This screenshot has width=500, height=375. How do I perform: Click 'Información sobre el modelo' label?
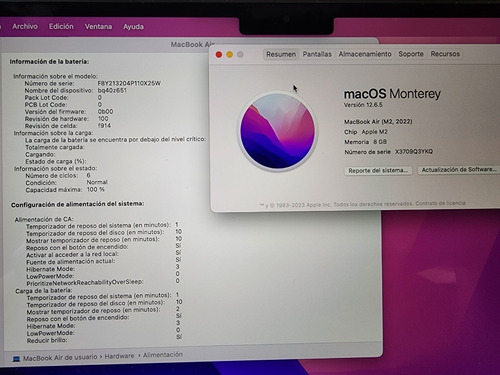click(55, 76)
